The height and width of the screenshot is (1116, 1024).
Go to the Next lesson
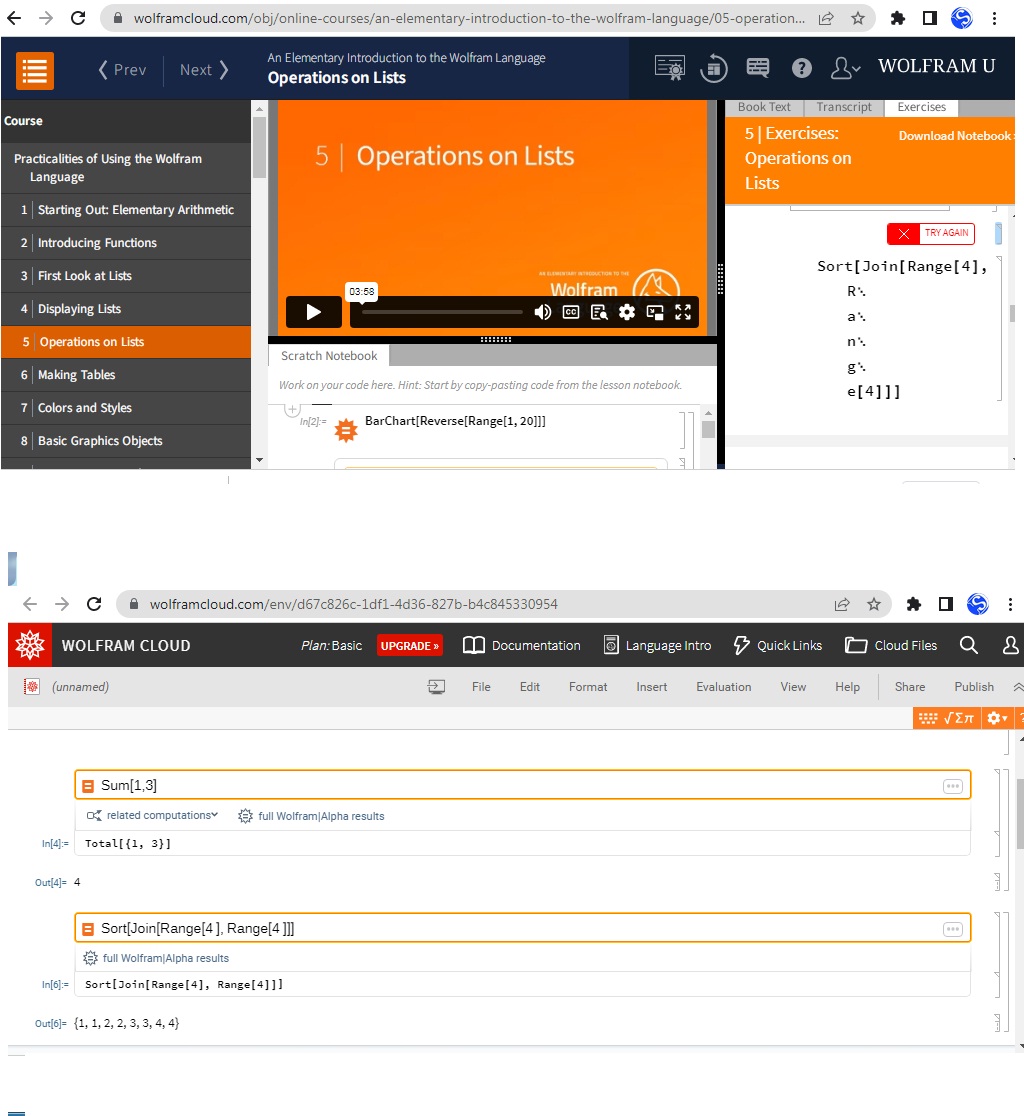click(204, 70)
